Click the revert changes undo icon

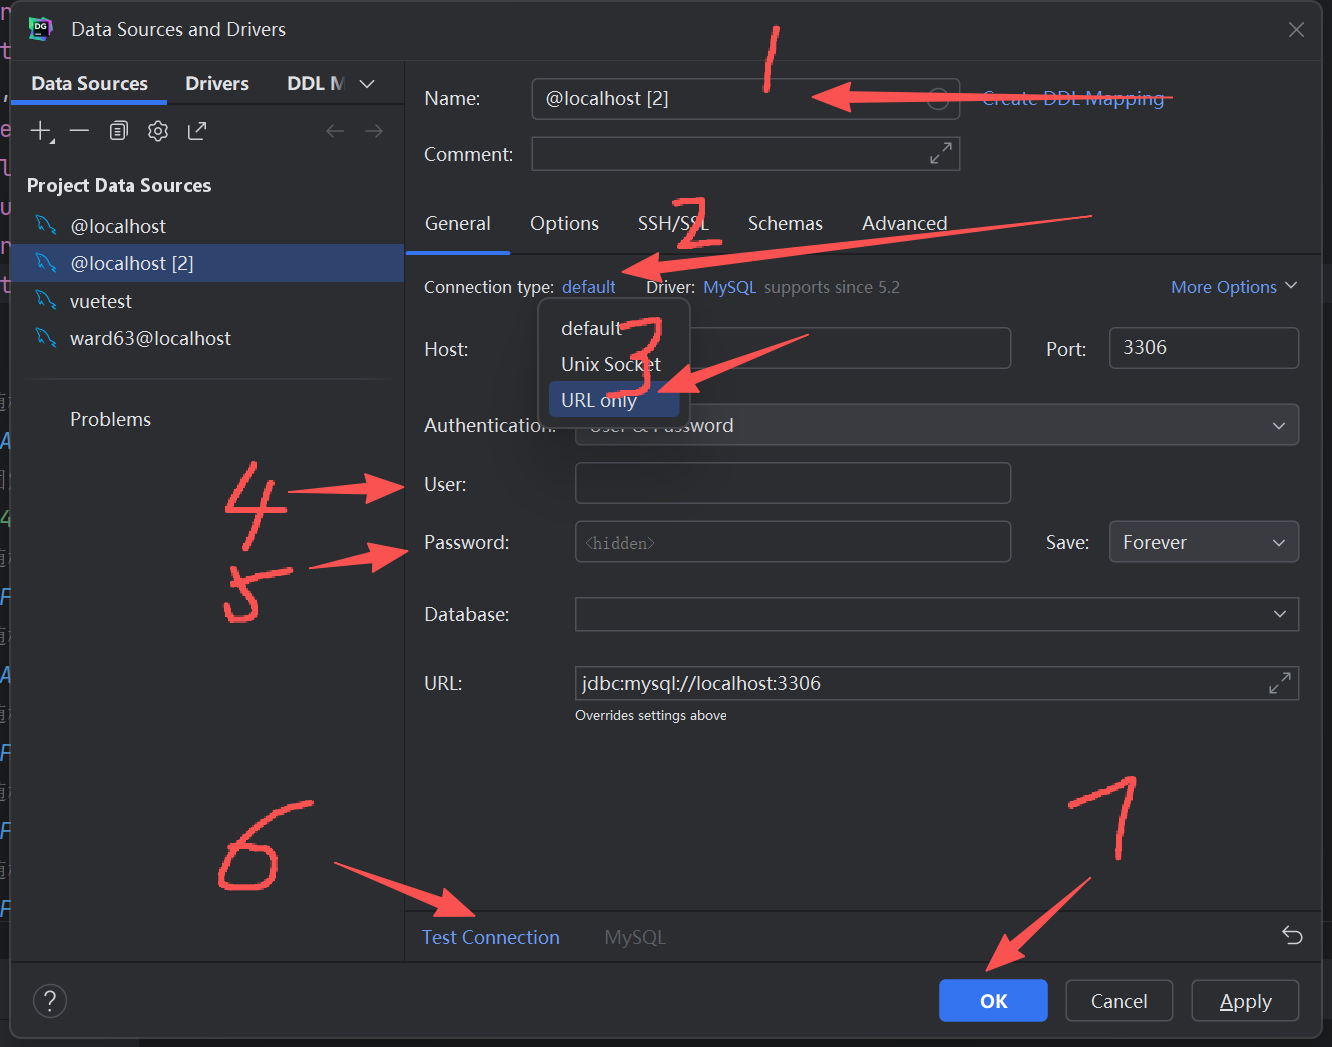1292,936
